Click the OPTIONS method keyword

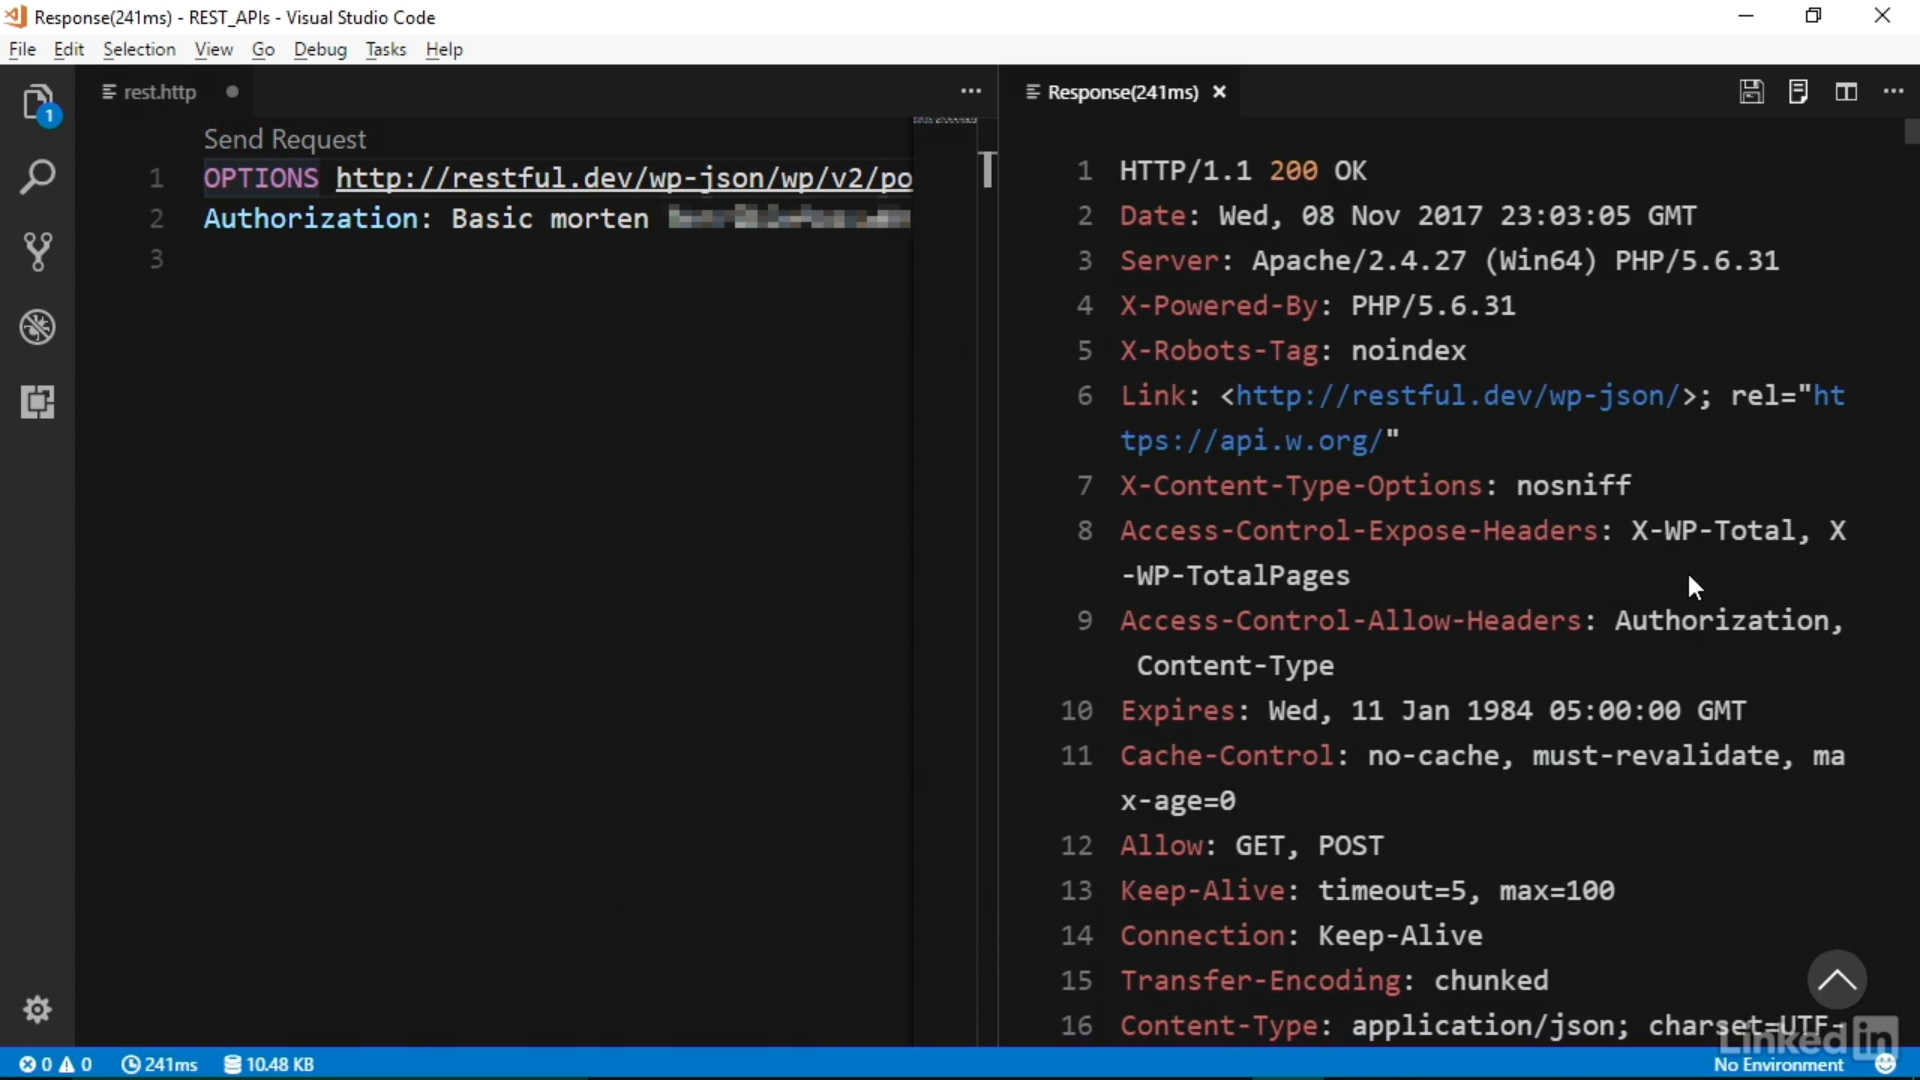(261, 178)
